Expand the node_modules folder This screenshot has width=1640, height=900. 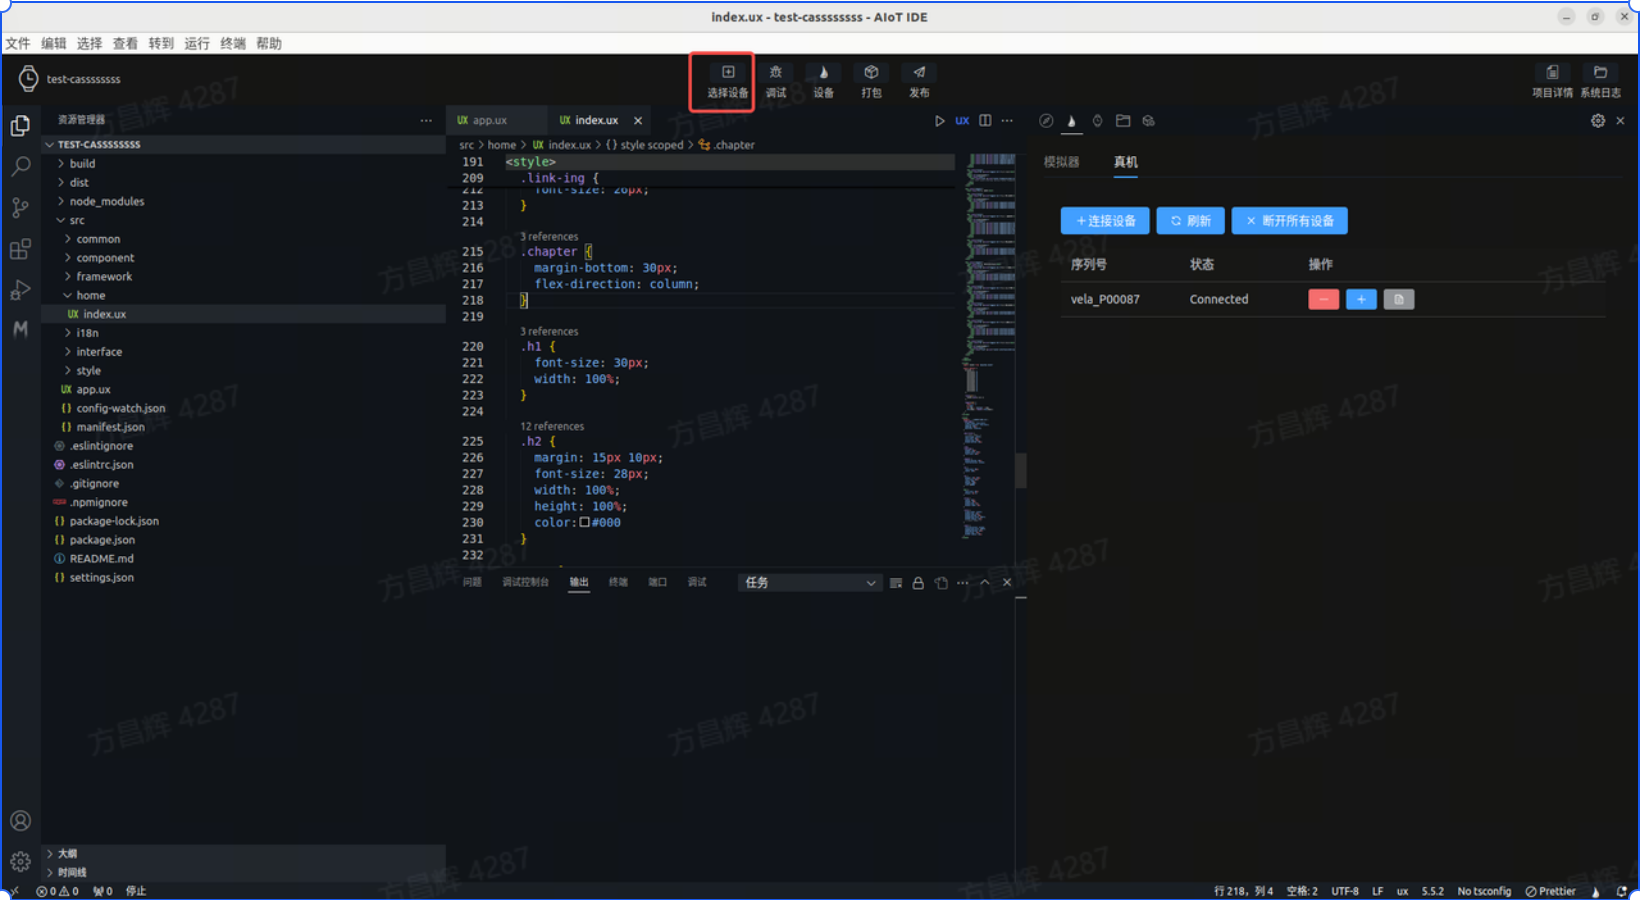[x=106, y=201]
